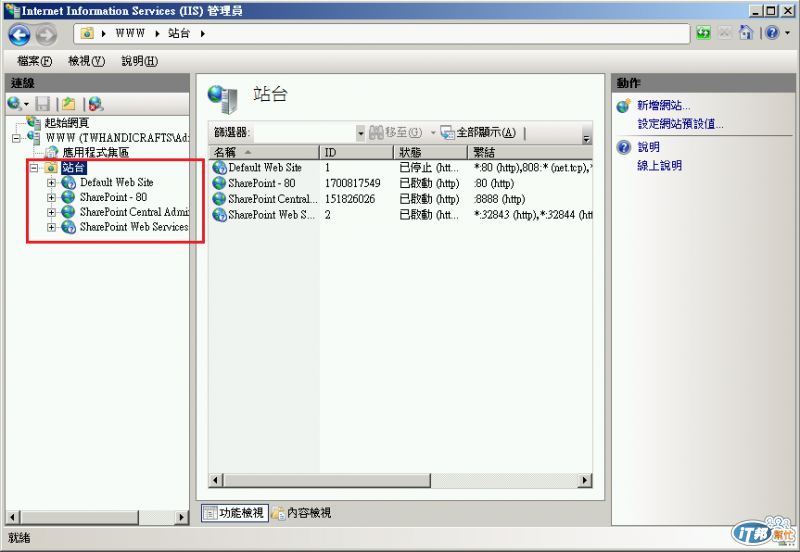Click the 篩選器 filter input field
This screenshot has height=552, width=800.
click(305, 133)
